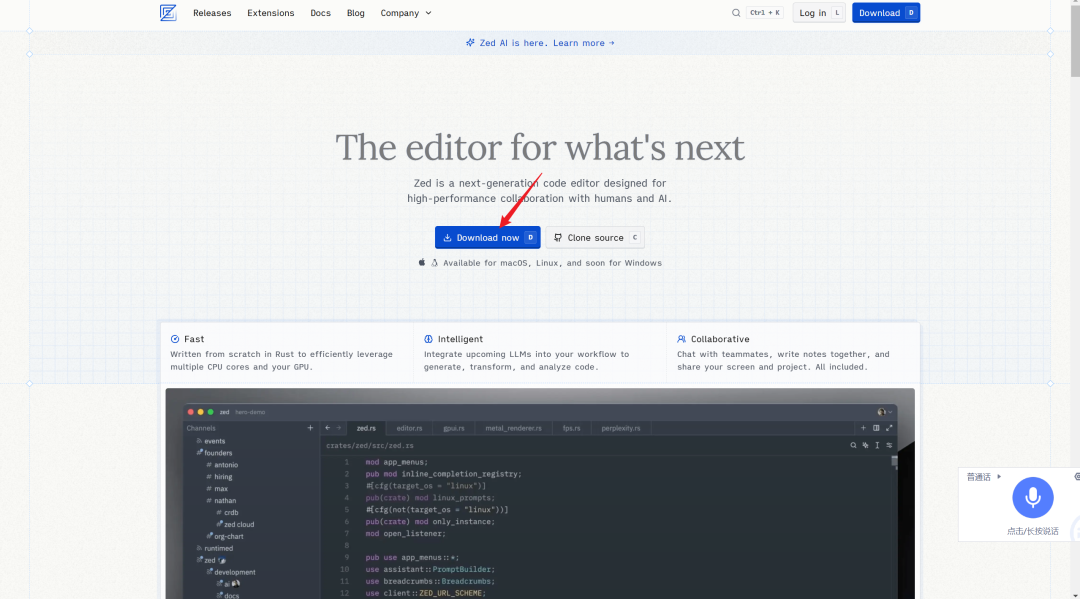Switch to the editor.rs tab
The height and width of the screenshot is (599, 1080).
[x=409, y=428]
